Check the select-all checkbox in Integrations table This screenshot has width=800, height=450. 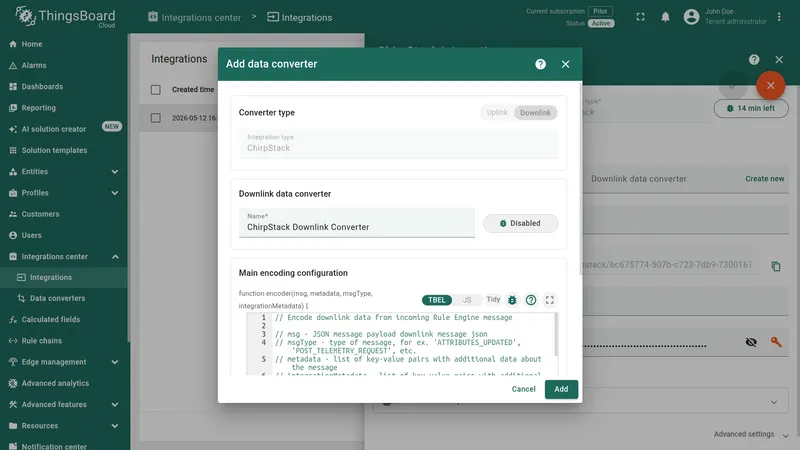click(156, 90)
